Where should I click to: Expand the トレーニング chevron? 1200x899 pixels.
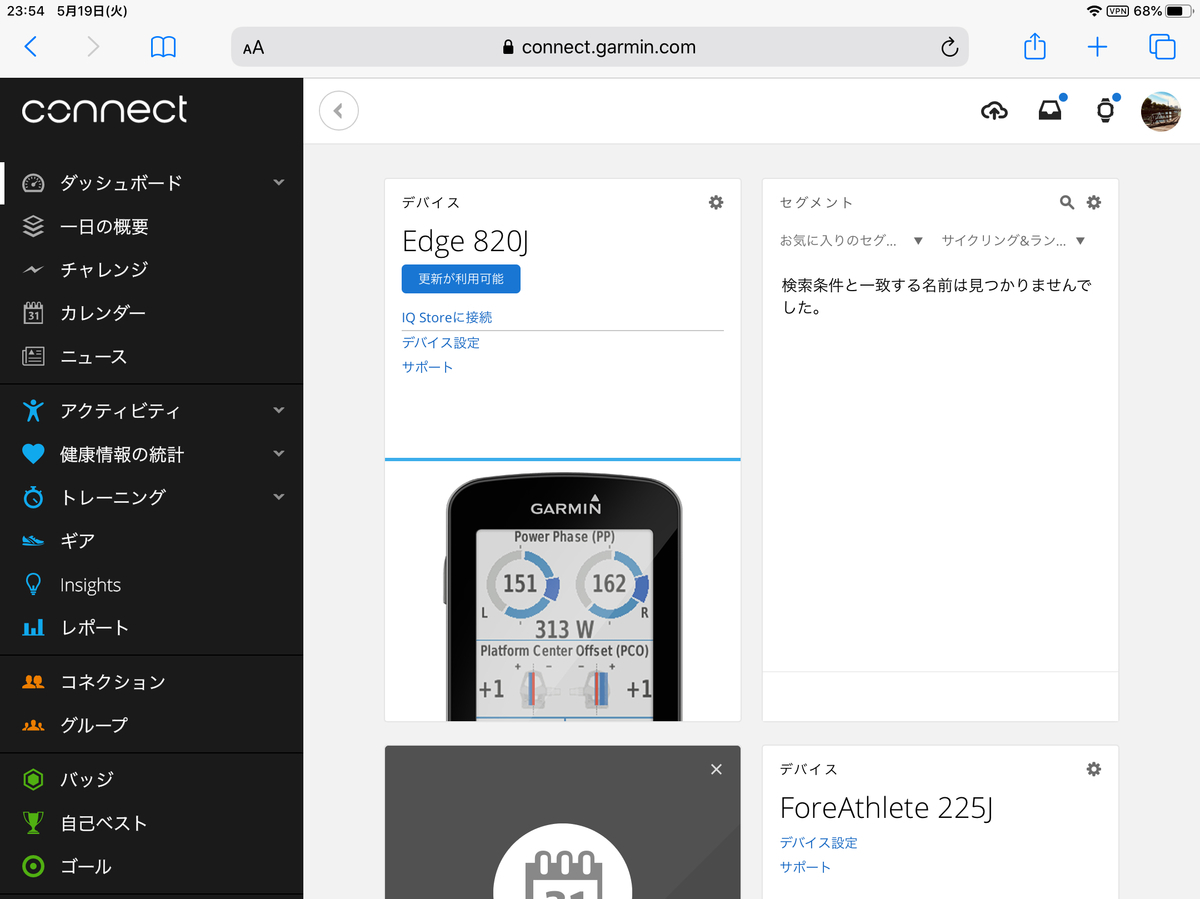(x=279, y=496)
